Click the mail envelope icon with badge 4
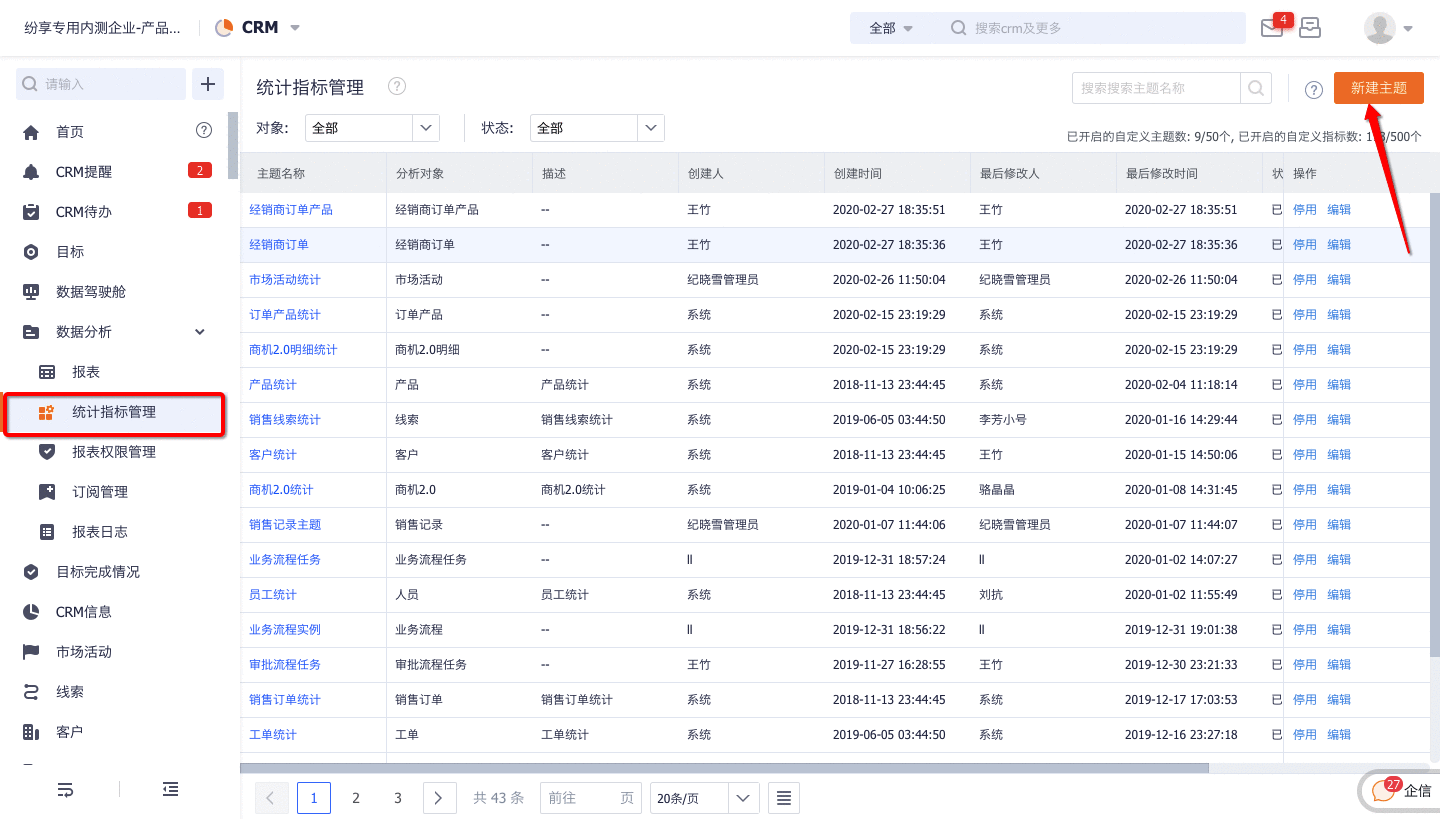Viewport: 1440px width, 819px height. pyautogui.click(x=1271, y=28)
